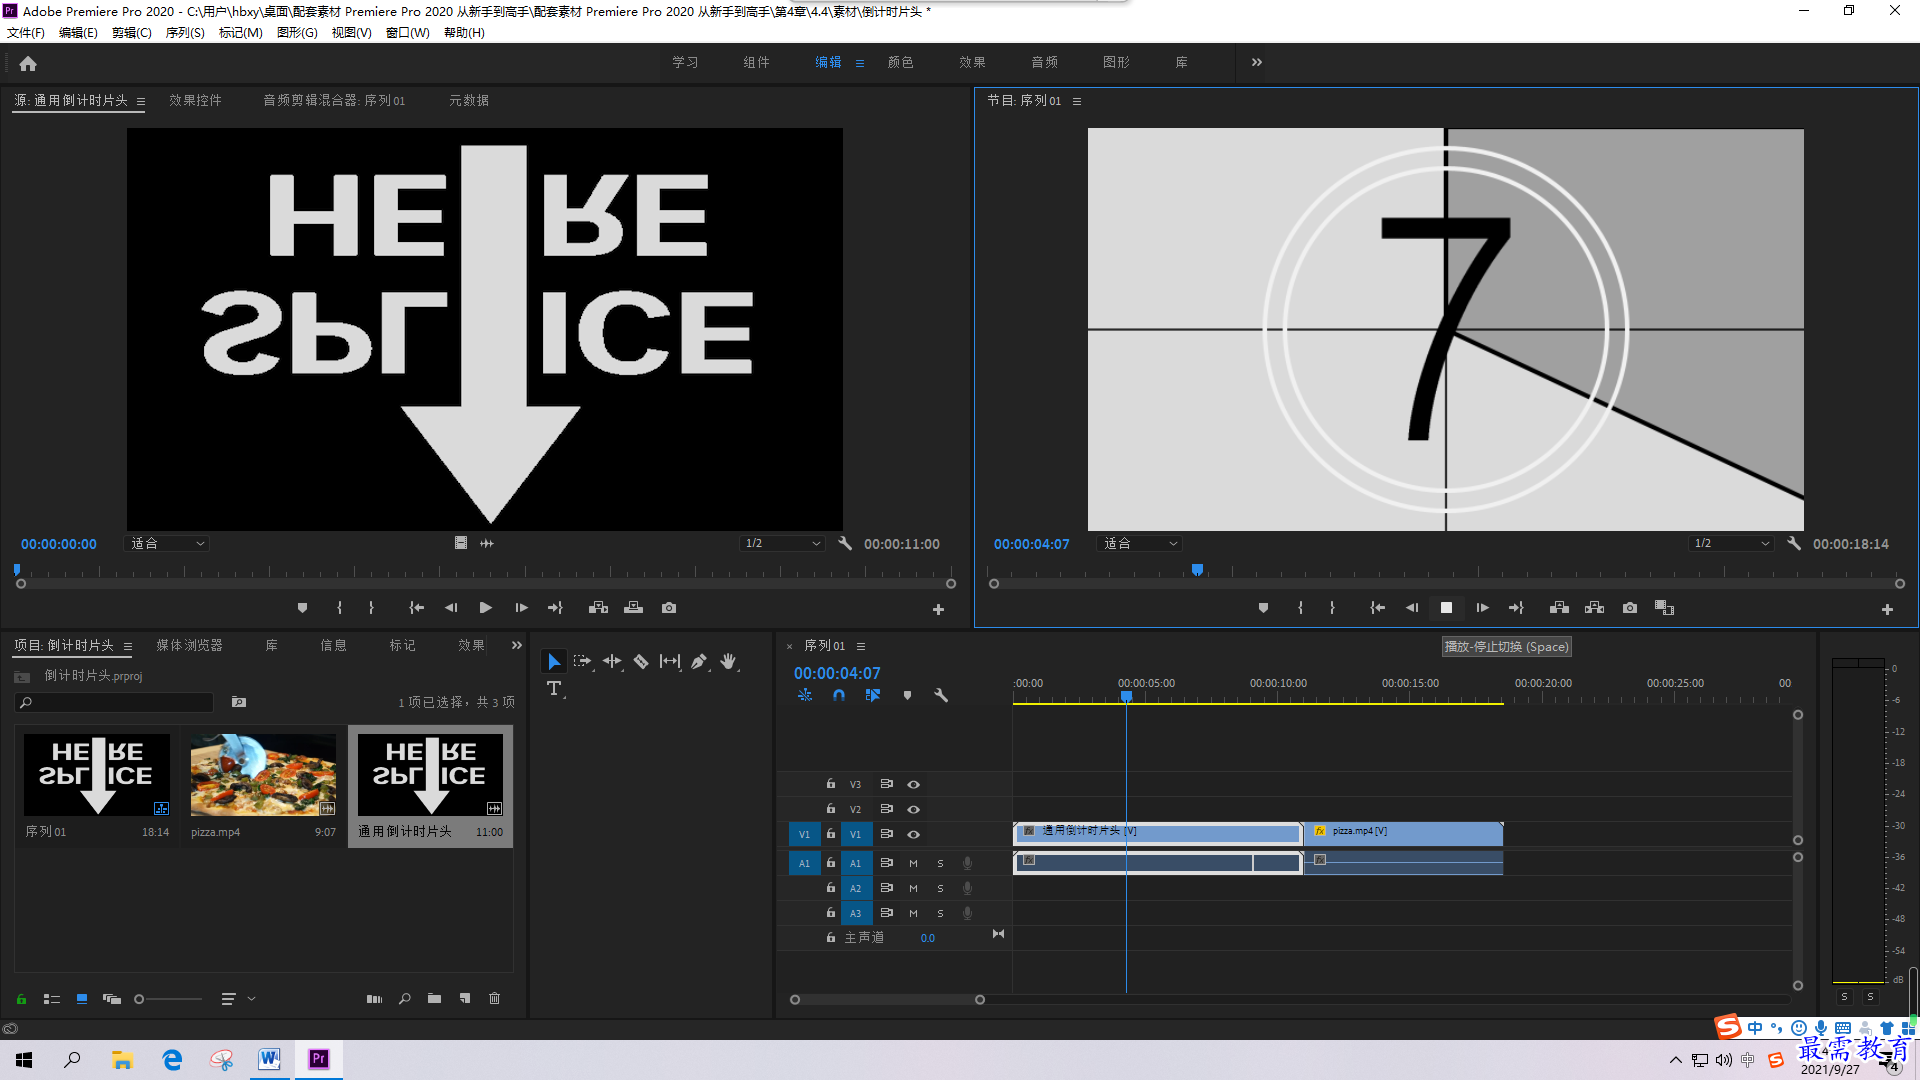1920x1080 pixels.
Task: Select the Razor tool
Action: pyautogui.click(x=641, y=662)
